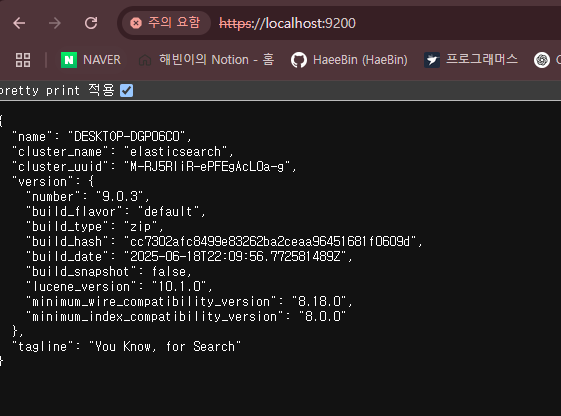561x416 pixels.
Task: Click the "name" key
Action: [x=33, y=137]
